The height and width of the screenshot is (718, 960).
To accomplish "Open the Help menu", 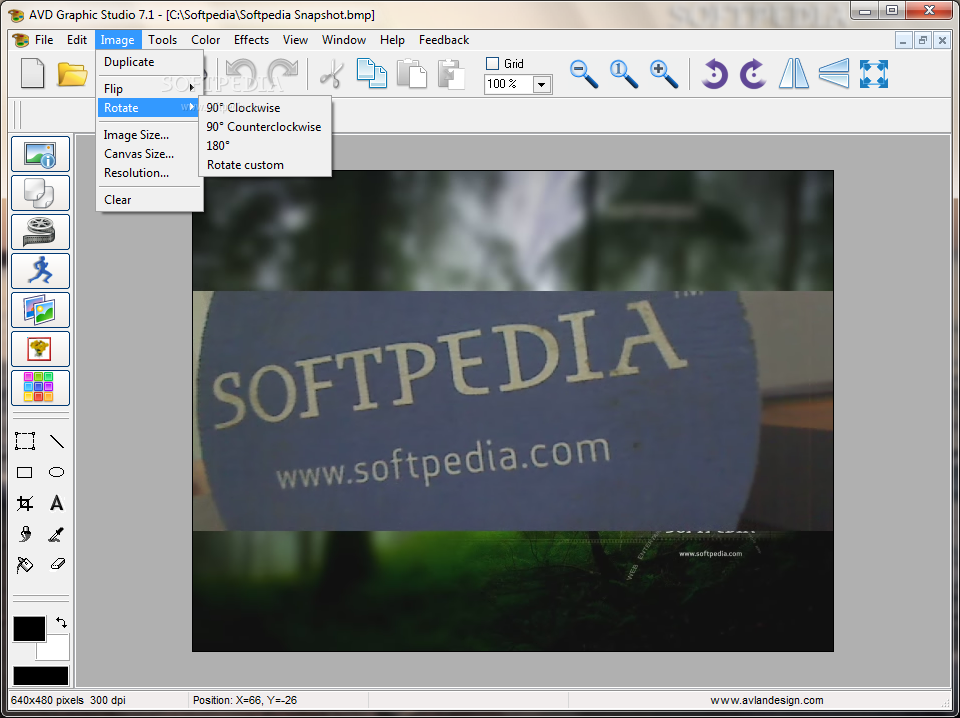I will [x=392, y=40].
